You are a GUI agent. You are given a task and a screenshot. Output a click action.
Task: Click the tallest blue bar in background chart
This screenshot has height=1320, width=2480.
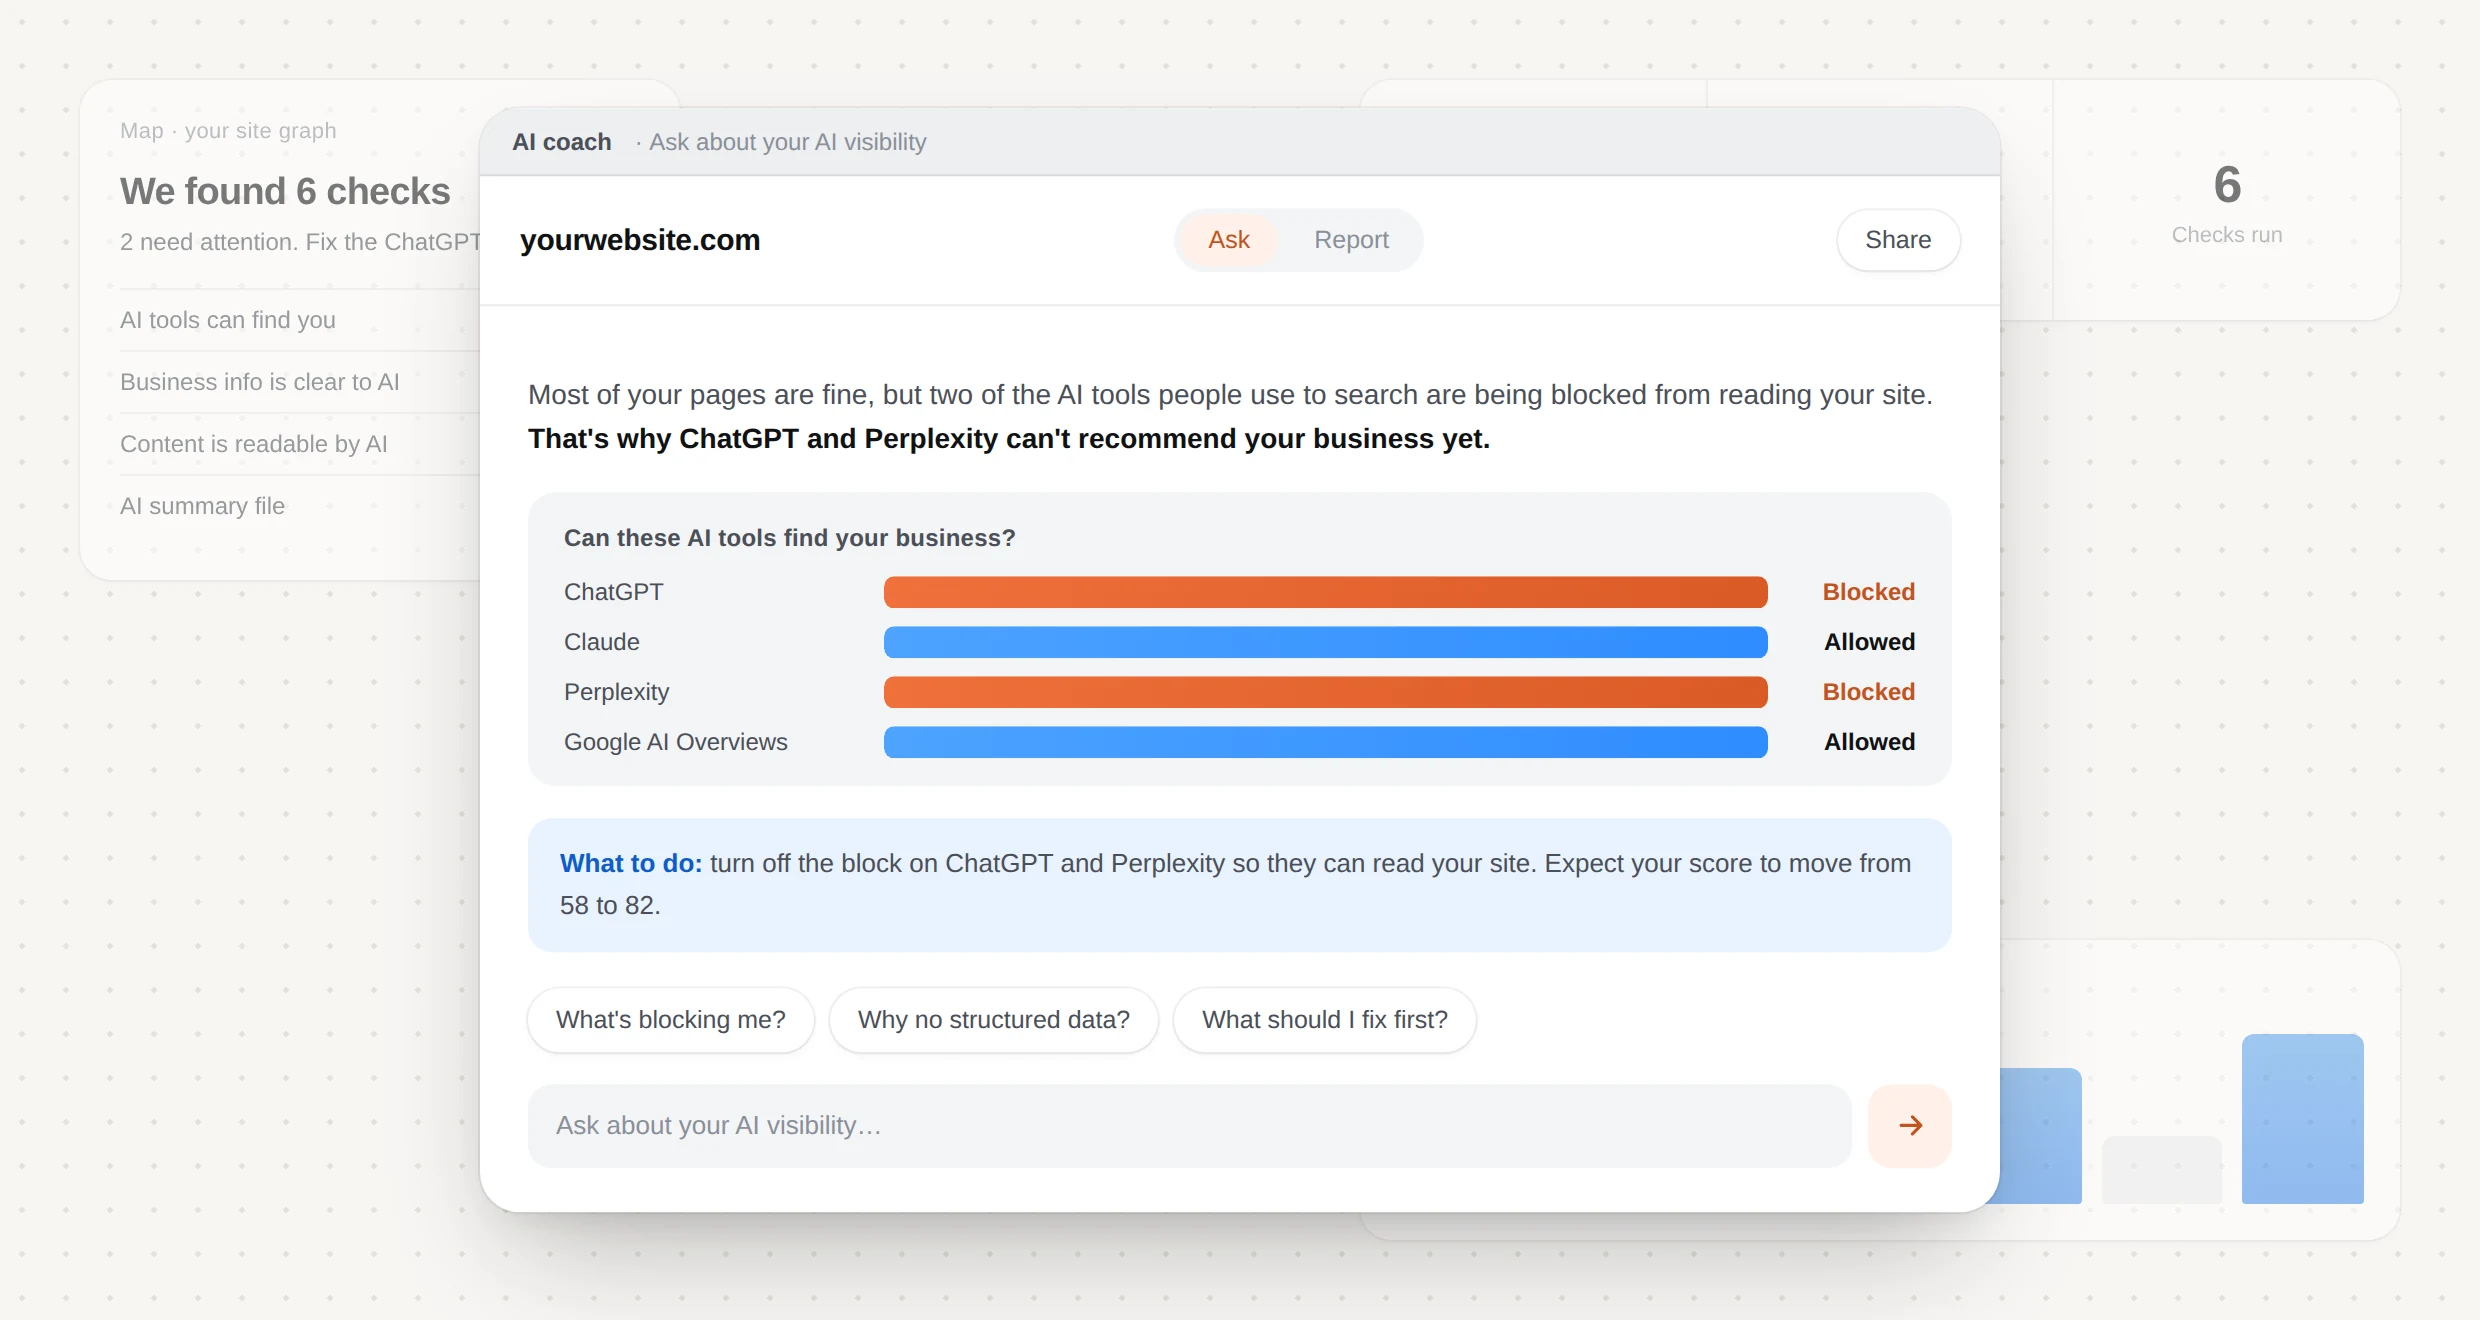[x=2303, y=1119]
